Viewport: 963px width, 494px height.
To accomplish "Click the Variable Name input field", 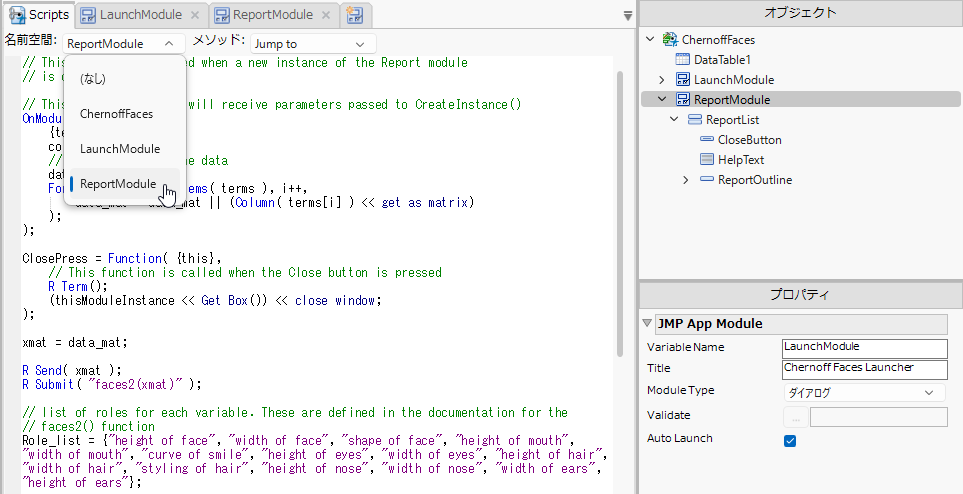I will 865,348.
